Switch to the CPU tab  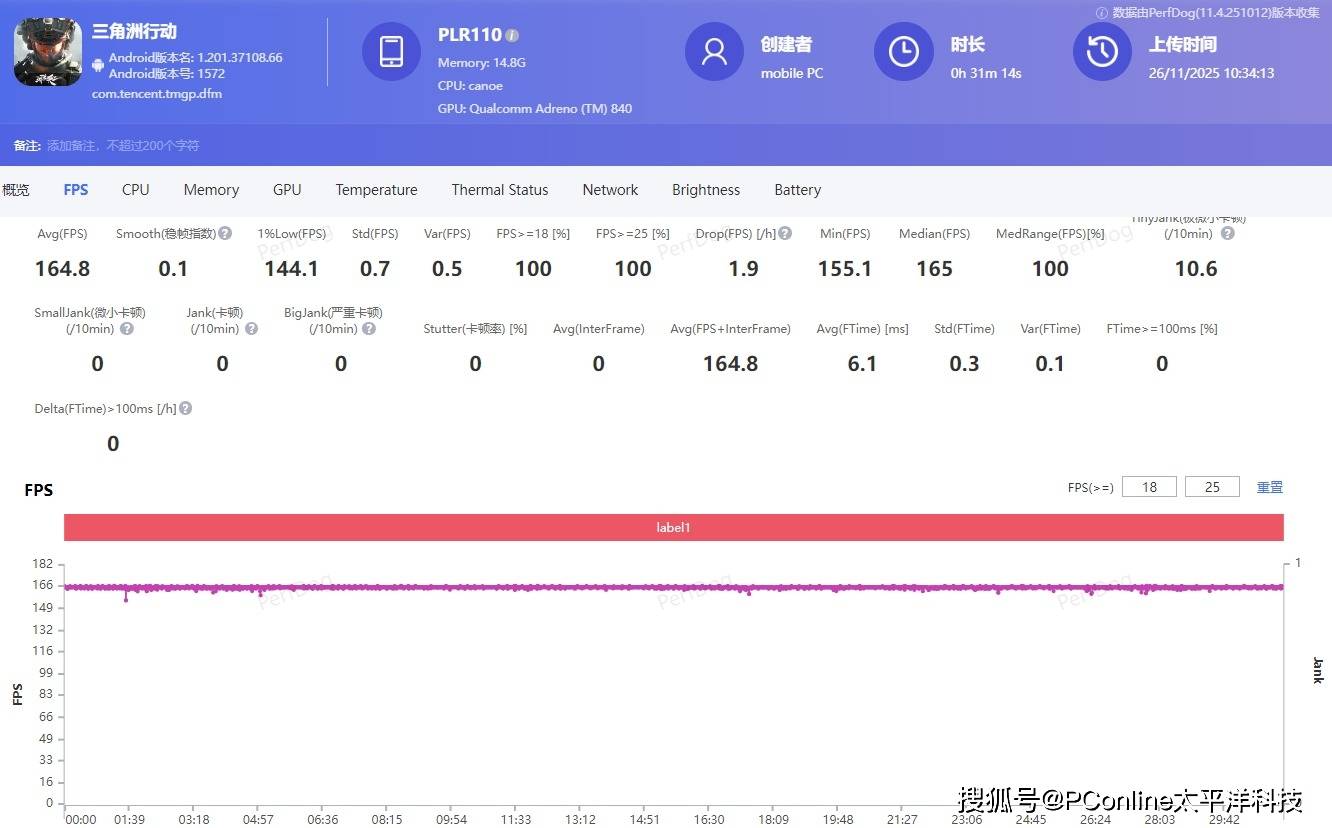135,190
